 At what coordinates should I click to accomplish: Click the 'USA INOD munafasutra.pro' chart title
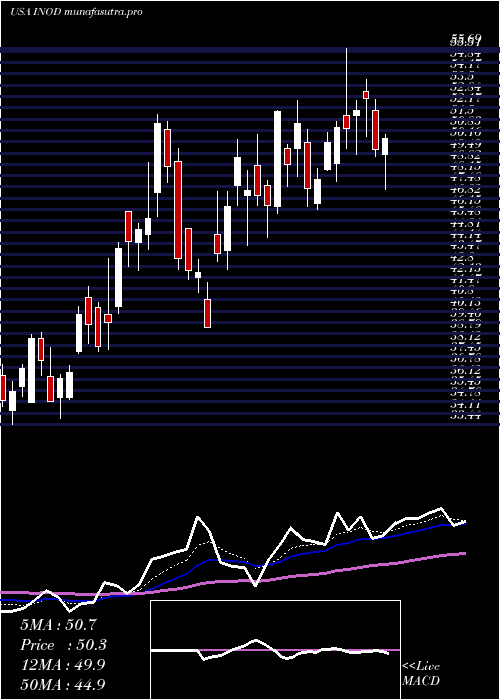(76, 12)
